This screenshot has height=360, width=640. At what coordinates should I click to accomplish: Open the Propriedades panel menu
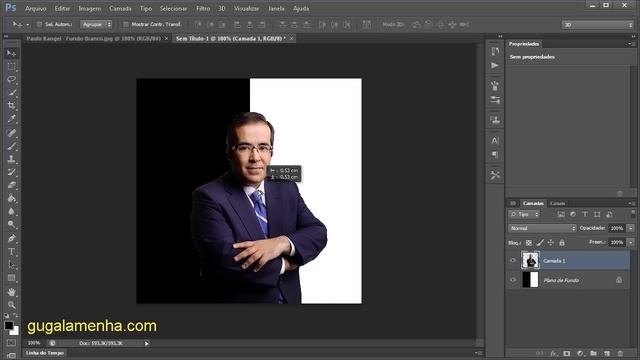tap(631, 44)
